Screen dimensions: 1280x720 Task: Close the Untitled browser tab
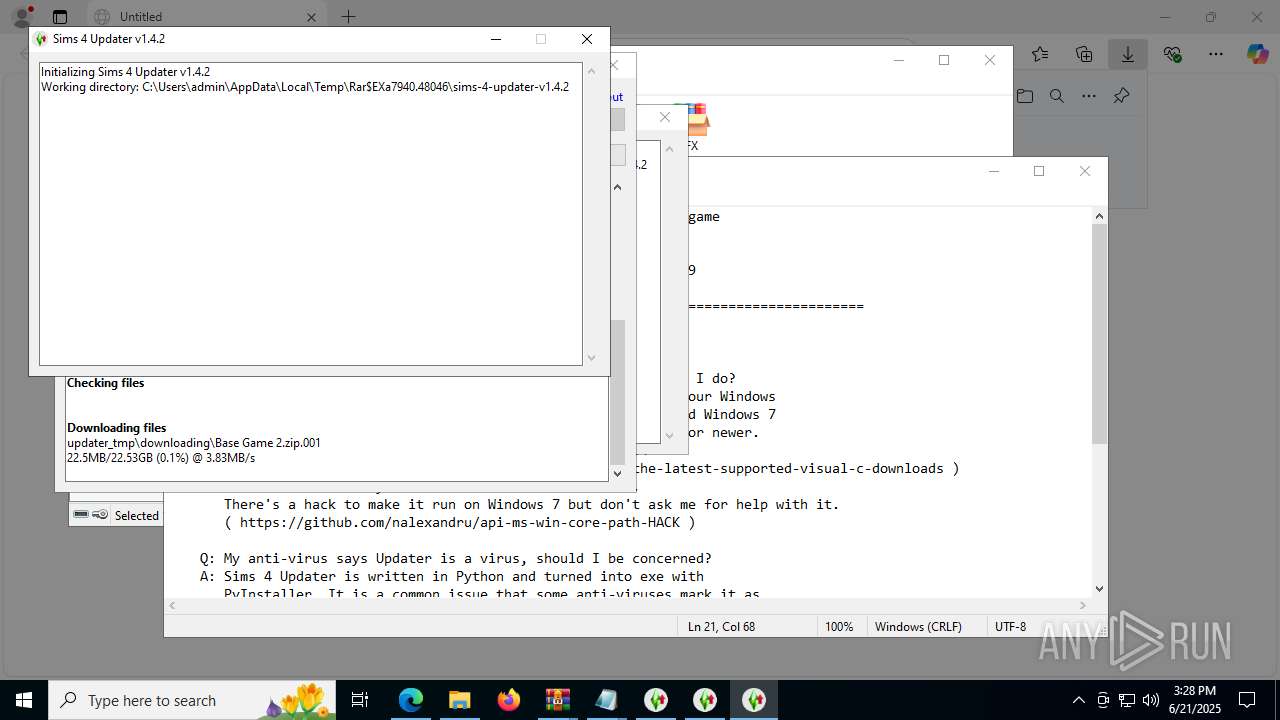(311, 17)
